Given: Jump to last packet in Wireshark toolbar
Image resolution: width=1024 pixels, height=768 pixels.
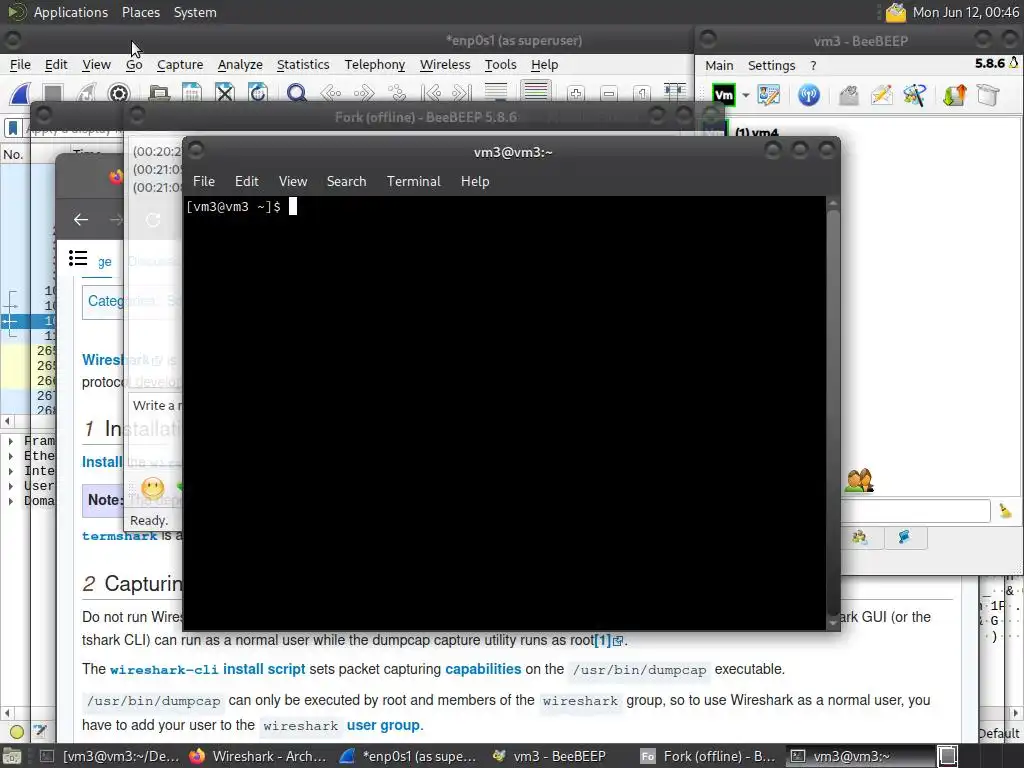Looking at the screenshot, I should point(462,93).
